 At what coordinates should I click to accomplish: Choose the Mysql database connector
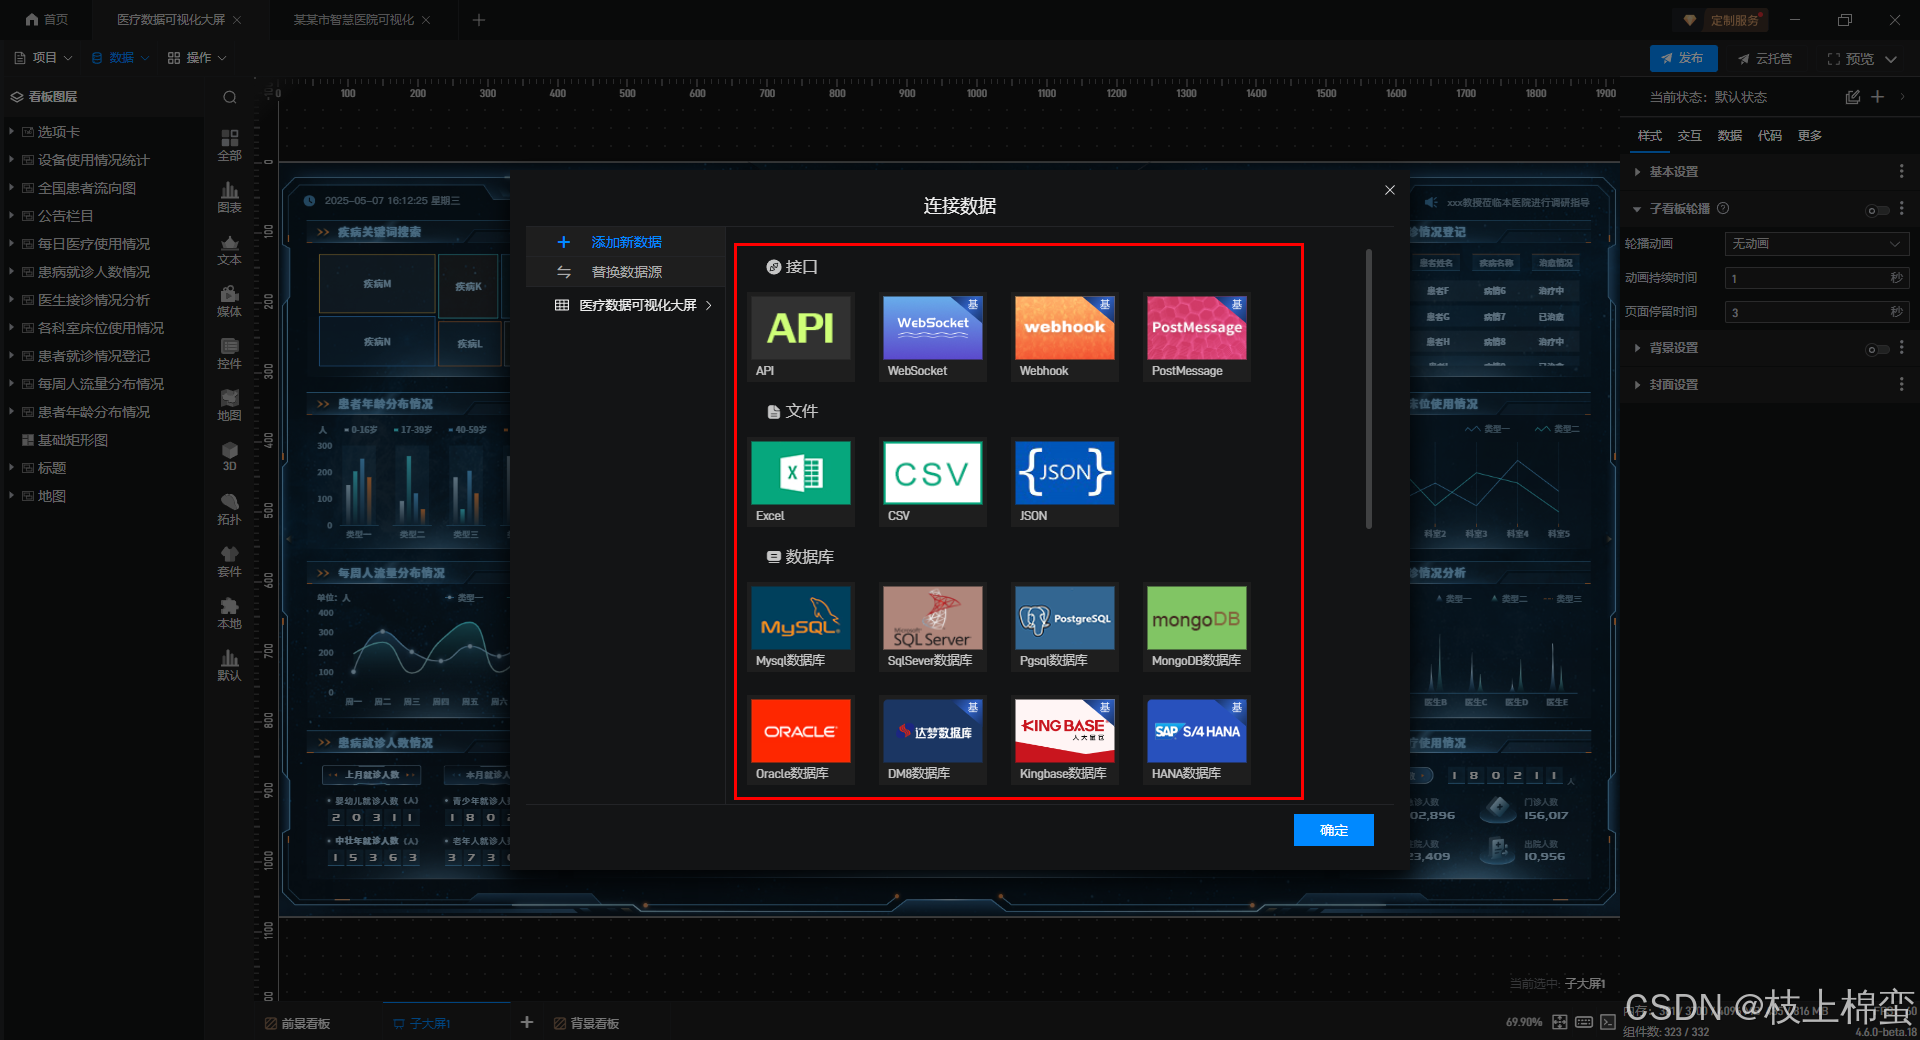pyautogui.click(x=801, y=627)
